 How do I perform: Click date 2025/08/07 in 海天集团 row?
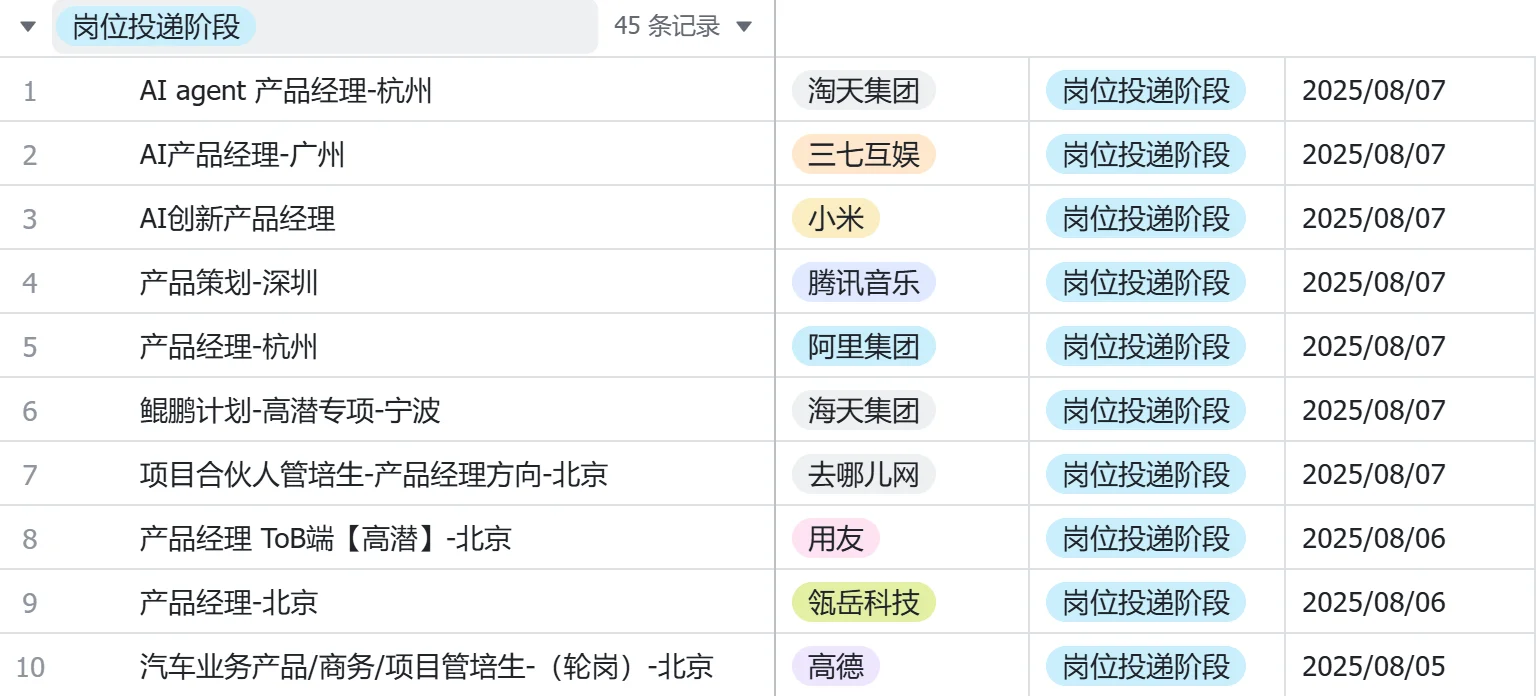(x=1374, y=411)
